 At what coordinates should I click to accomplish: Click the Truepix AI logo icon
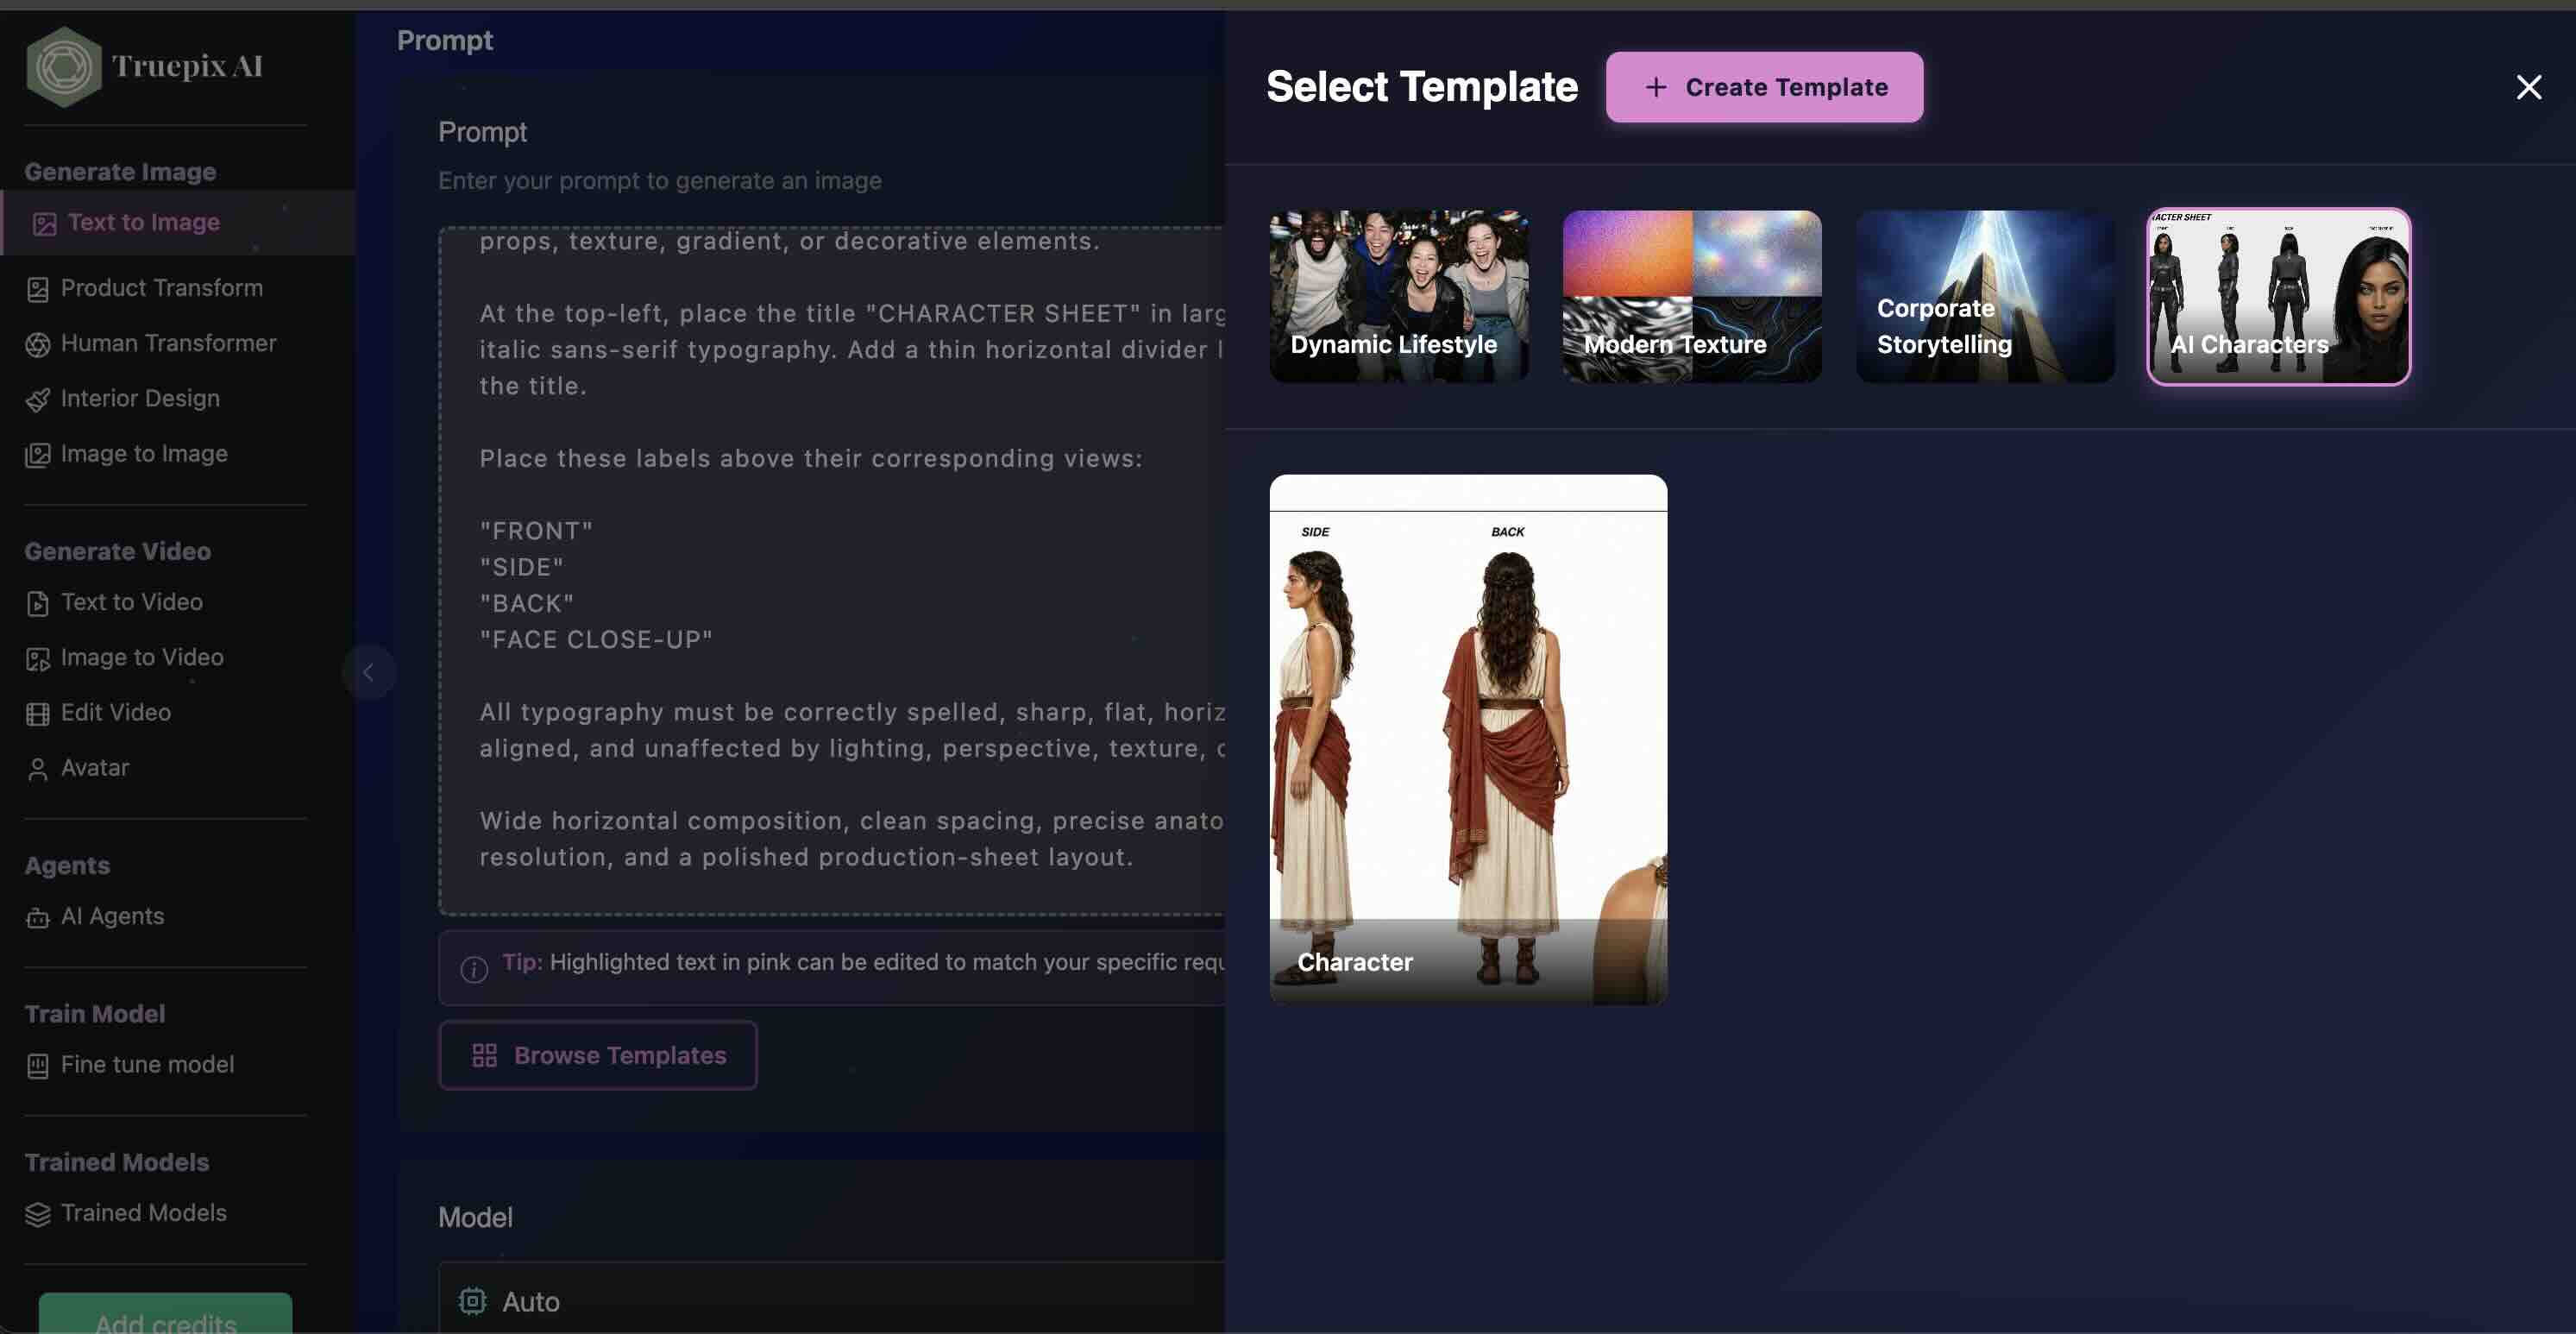click(x=64, y=66)
